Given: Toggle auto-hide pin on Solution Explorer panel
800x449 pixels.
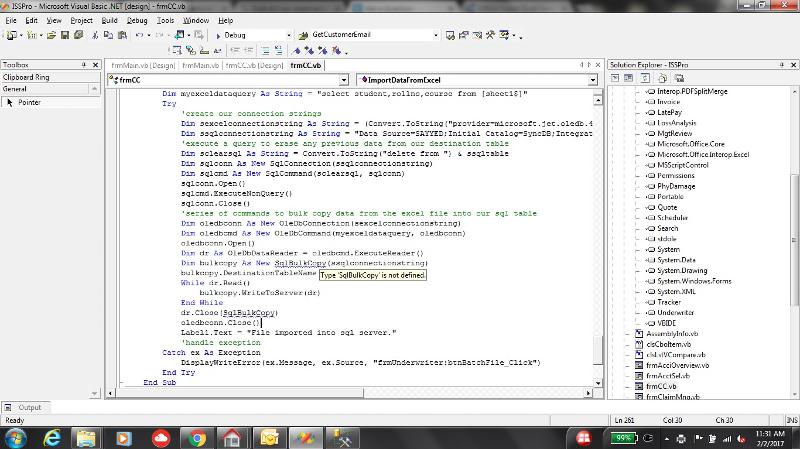Looking at the screenshot, I should [782, 65].
